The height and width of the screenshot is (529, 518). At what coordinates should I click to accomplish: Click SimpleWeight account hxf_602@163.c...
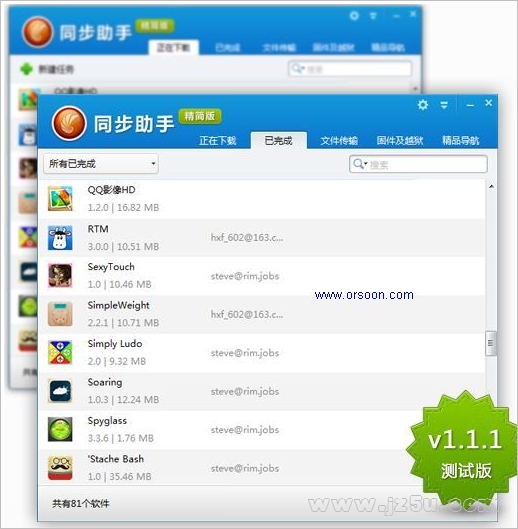[x=247, y=314]
